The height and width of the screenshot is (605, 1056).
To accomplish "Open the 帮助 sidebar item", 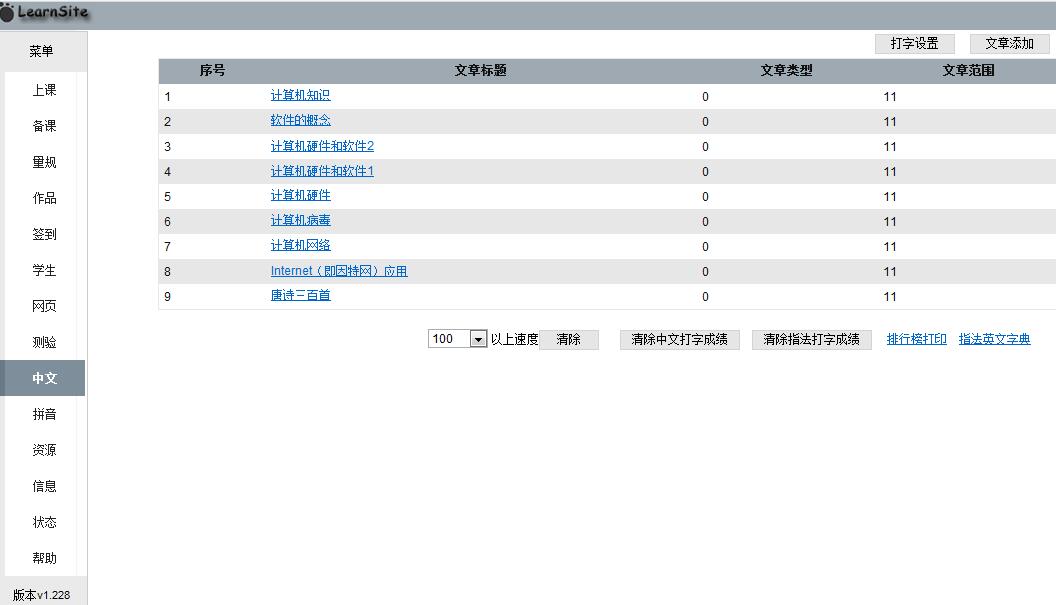I will pyautogui.click(x=44, y=558).
